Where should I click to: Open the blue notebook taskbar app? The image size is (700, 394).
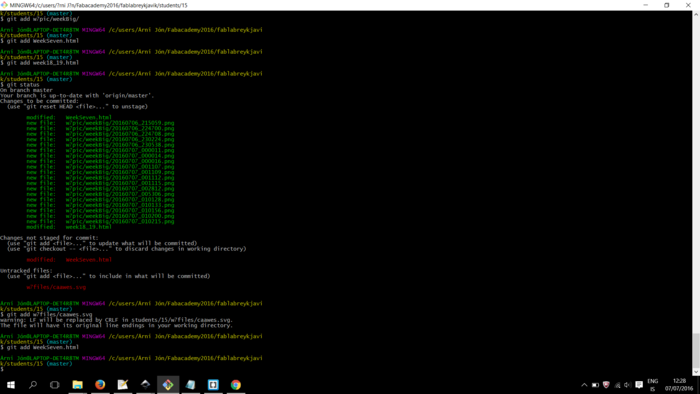tap(191, 385)
